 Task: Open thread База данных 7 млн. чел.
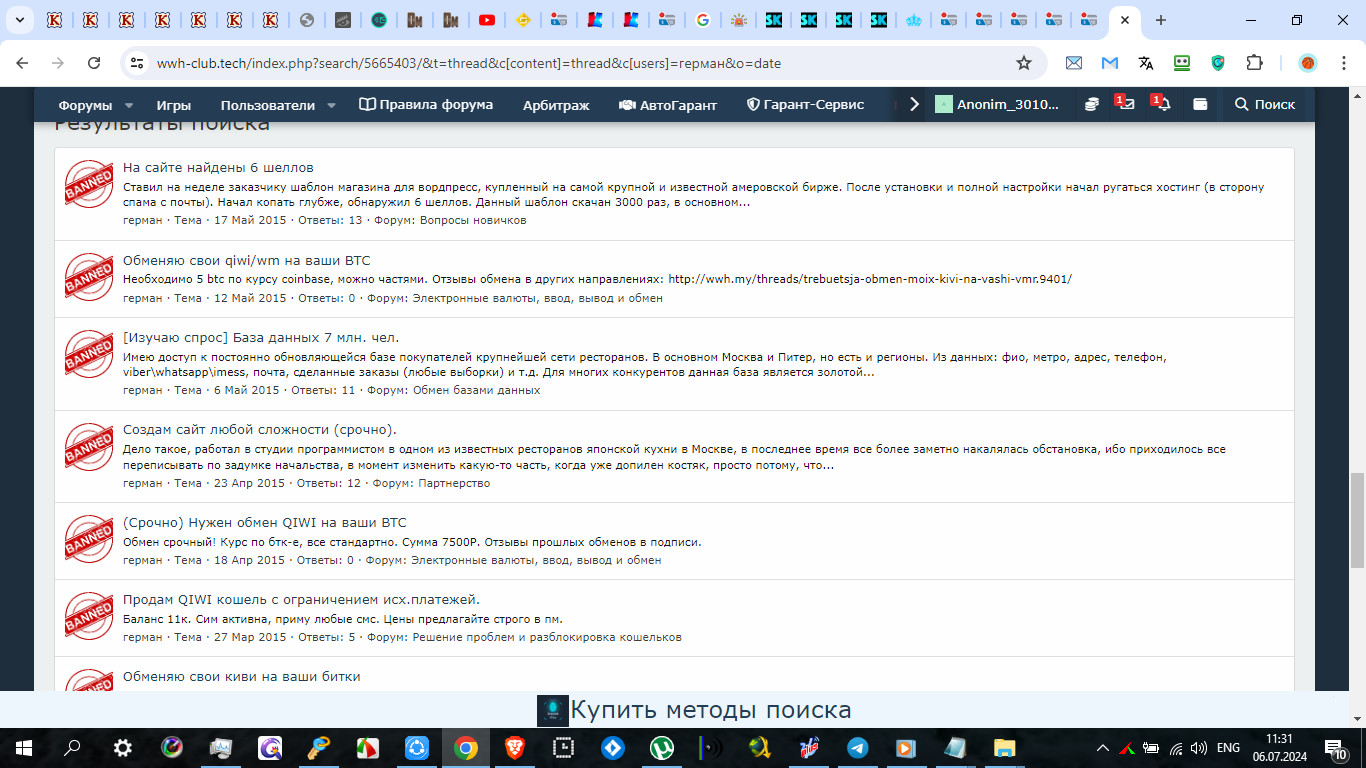261,337
